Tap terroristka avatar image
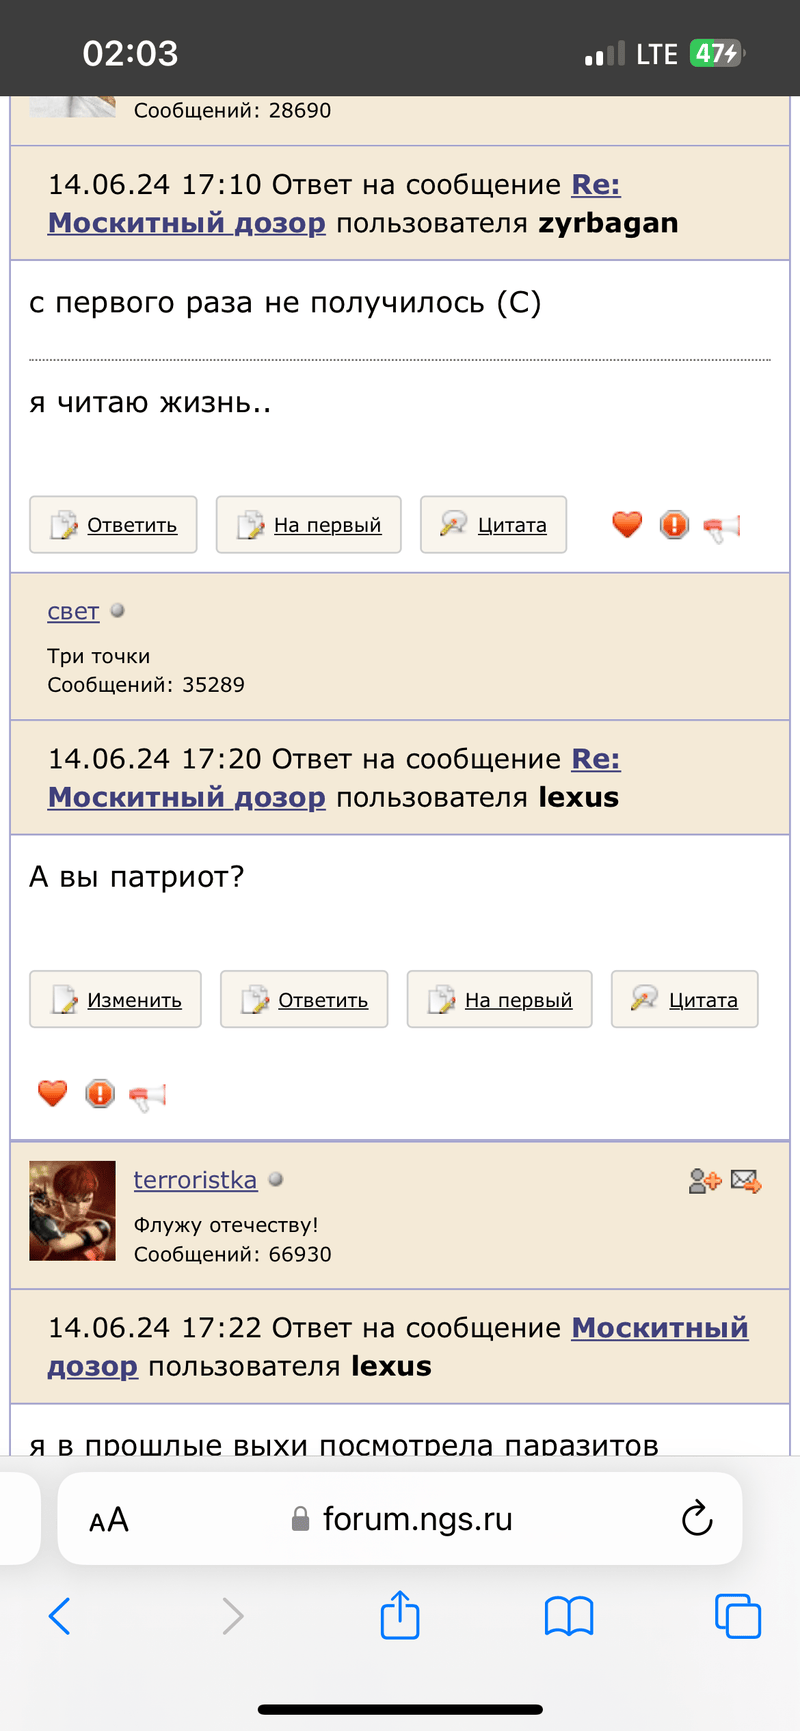The width and height of the screenshot is (800, 1731). pyautogui.click(x=72, y=1210)
